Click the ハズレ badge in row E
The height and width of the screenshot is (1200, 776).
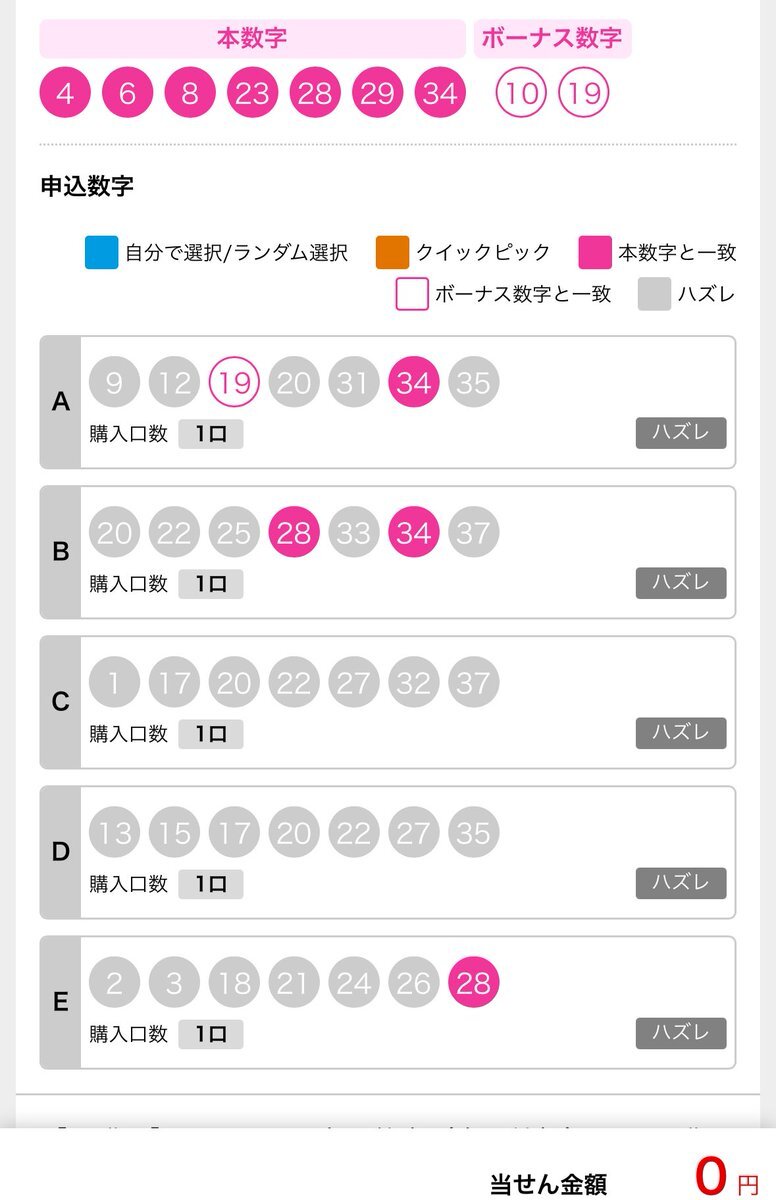point(681,1033)
